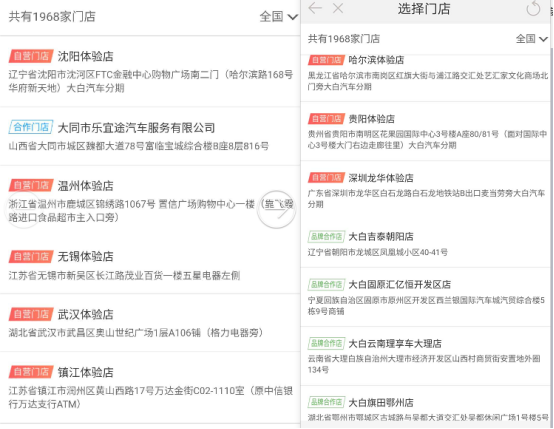Click the left carousel arrow circle in the left panel
This screenshot has width=554, height=429.
(23, 209)
